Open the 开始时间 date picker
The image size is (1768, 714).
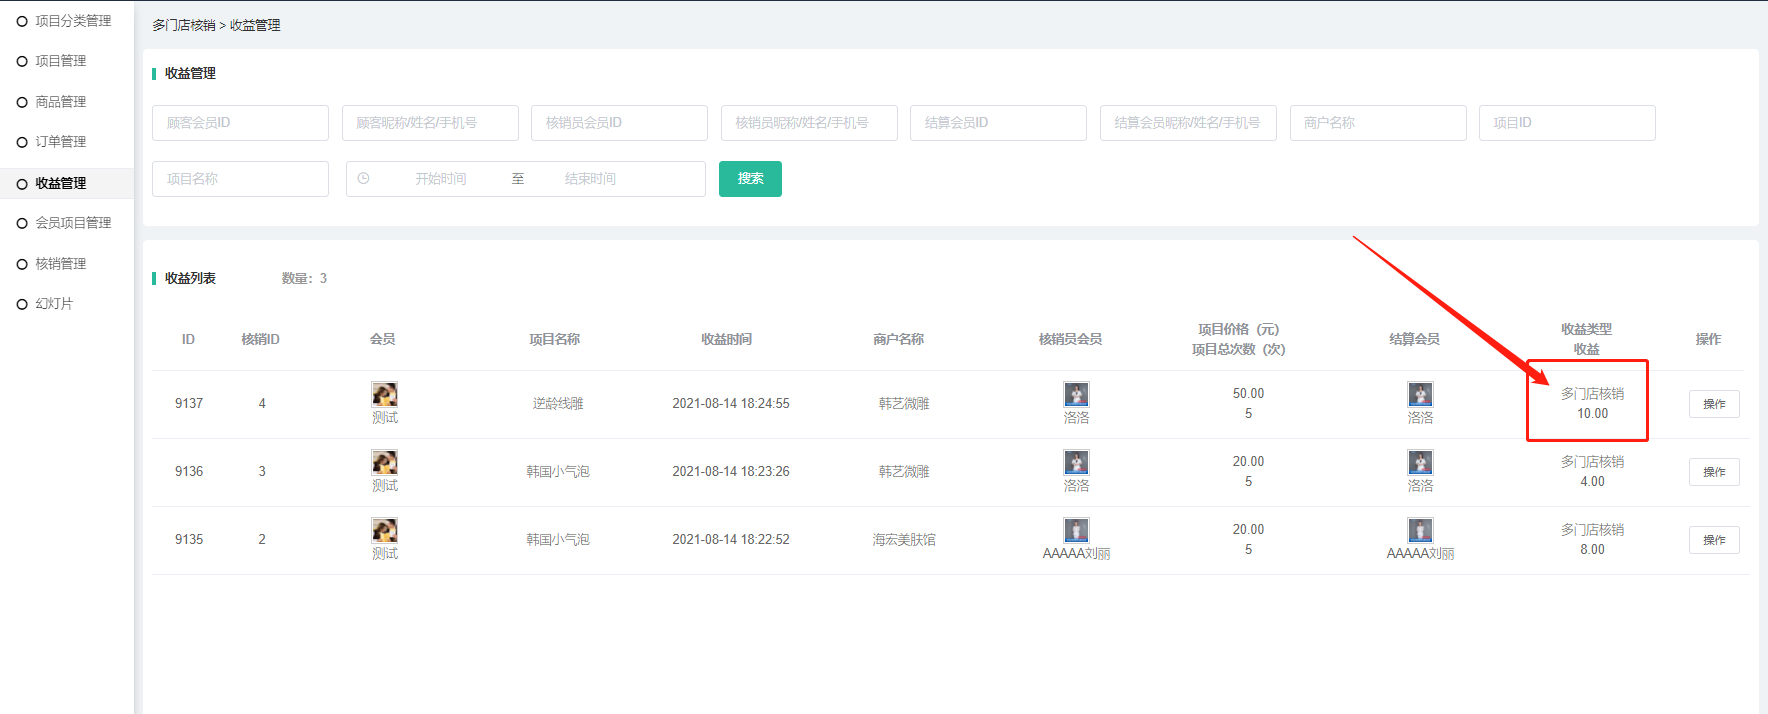pos(441,179)
